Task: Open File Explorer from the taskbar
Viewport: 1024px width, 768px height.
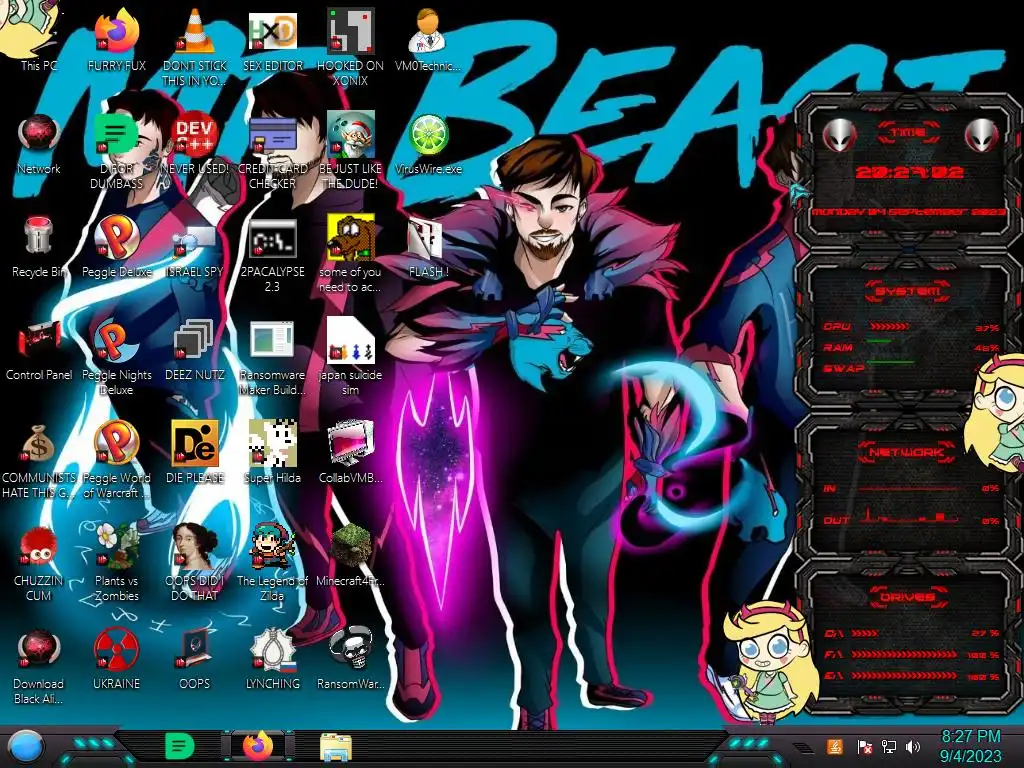Action: point(336,746)
